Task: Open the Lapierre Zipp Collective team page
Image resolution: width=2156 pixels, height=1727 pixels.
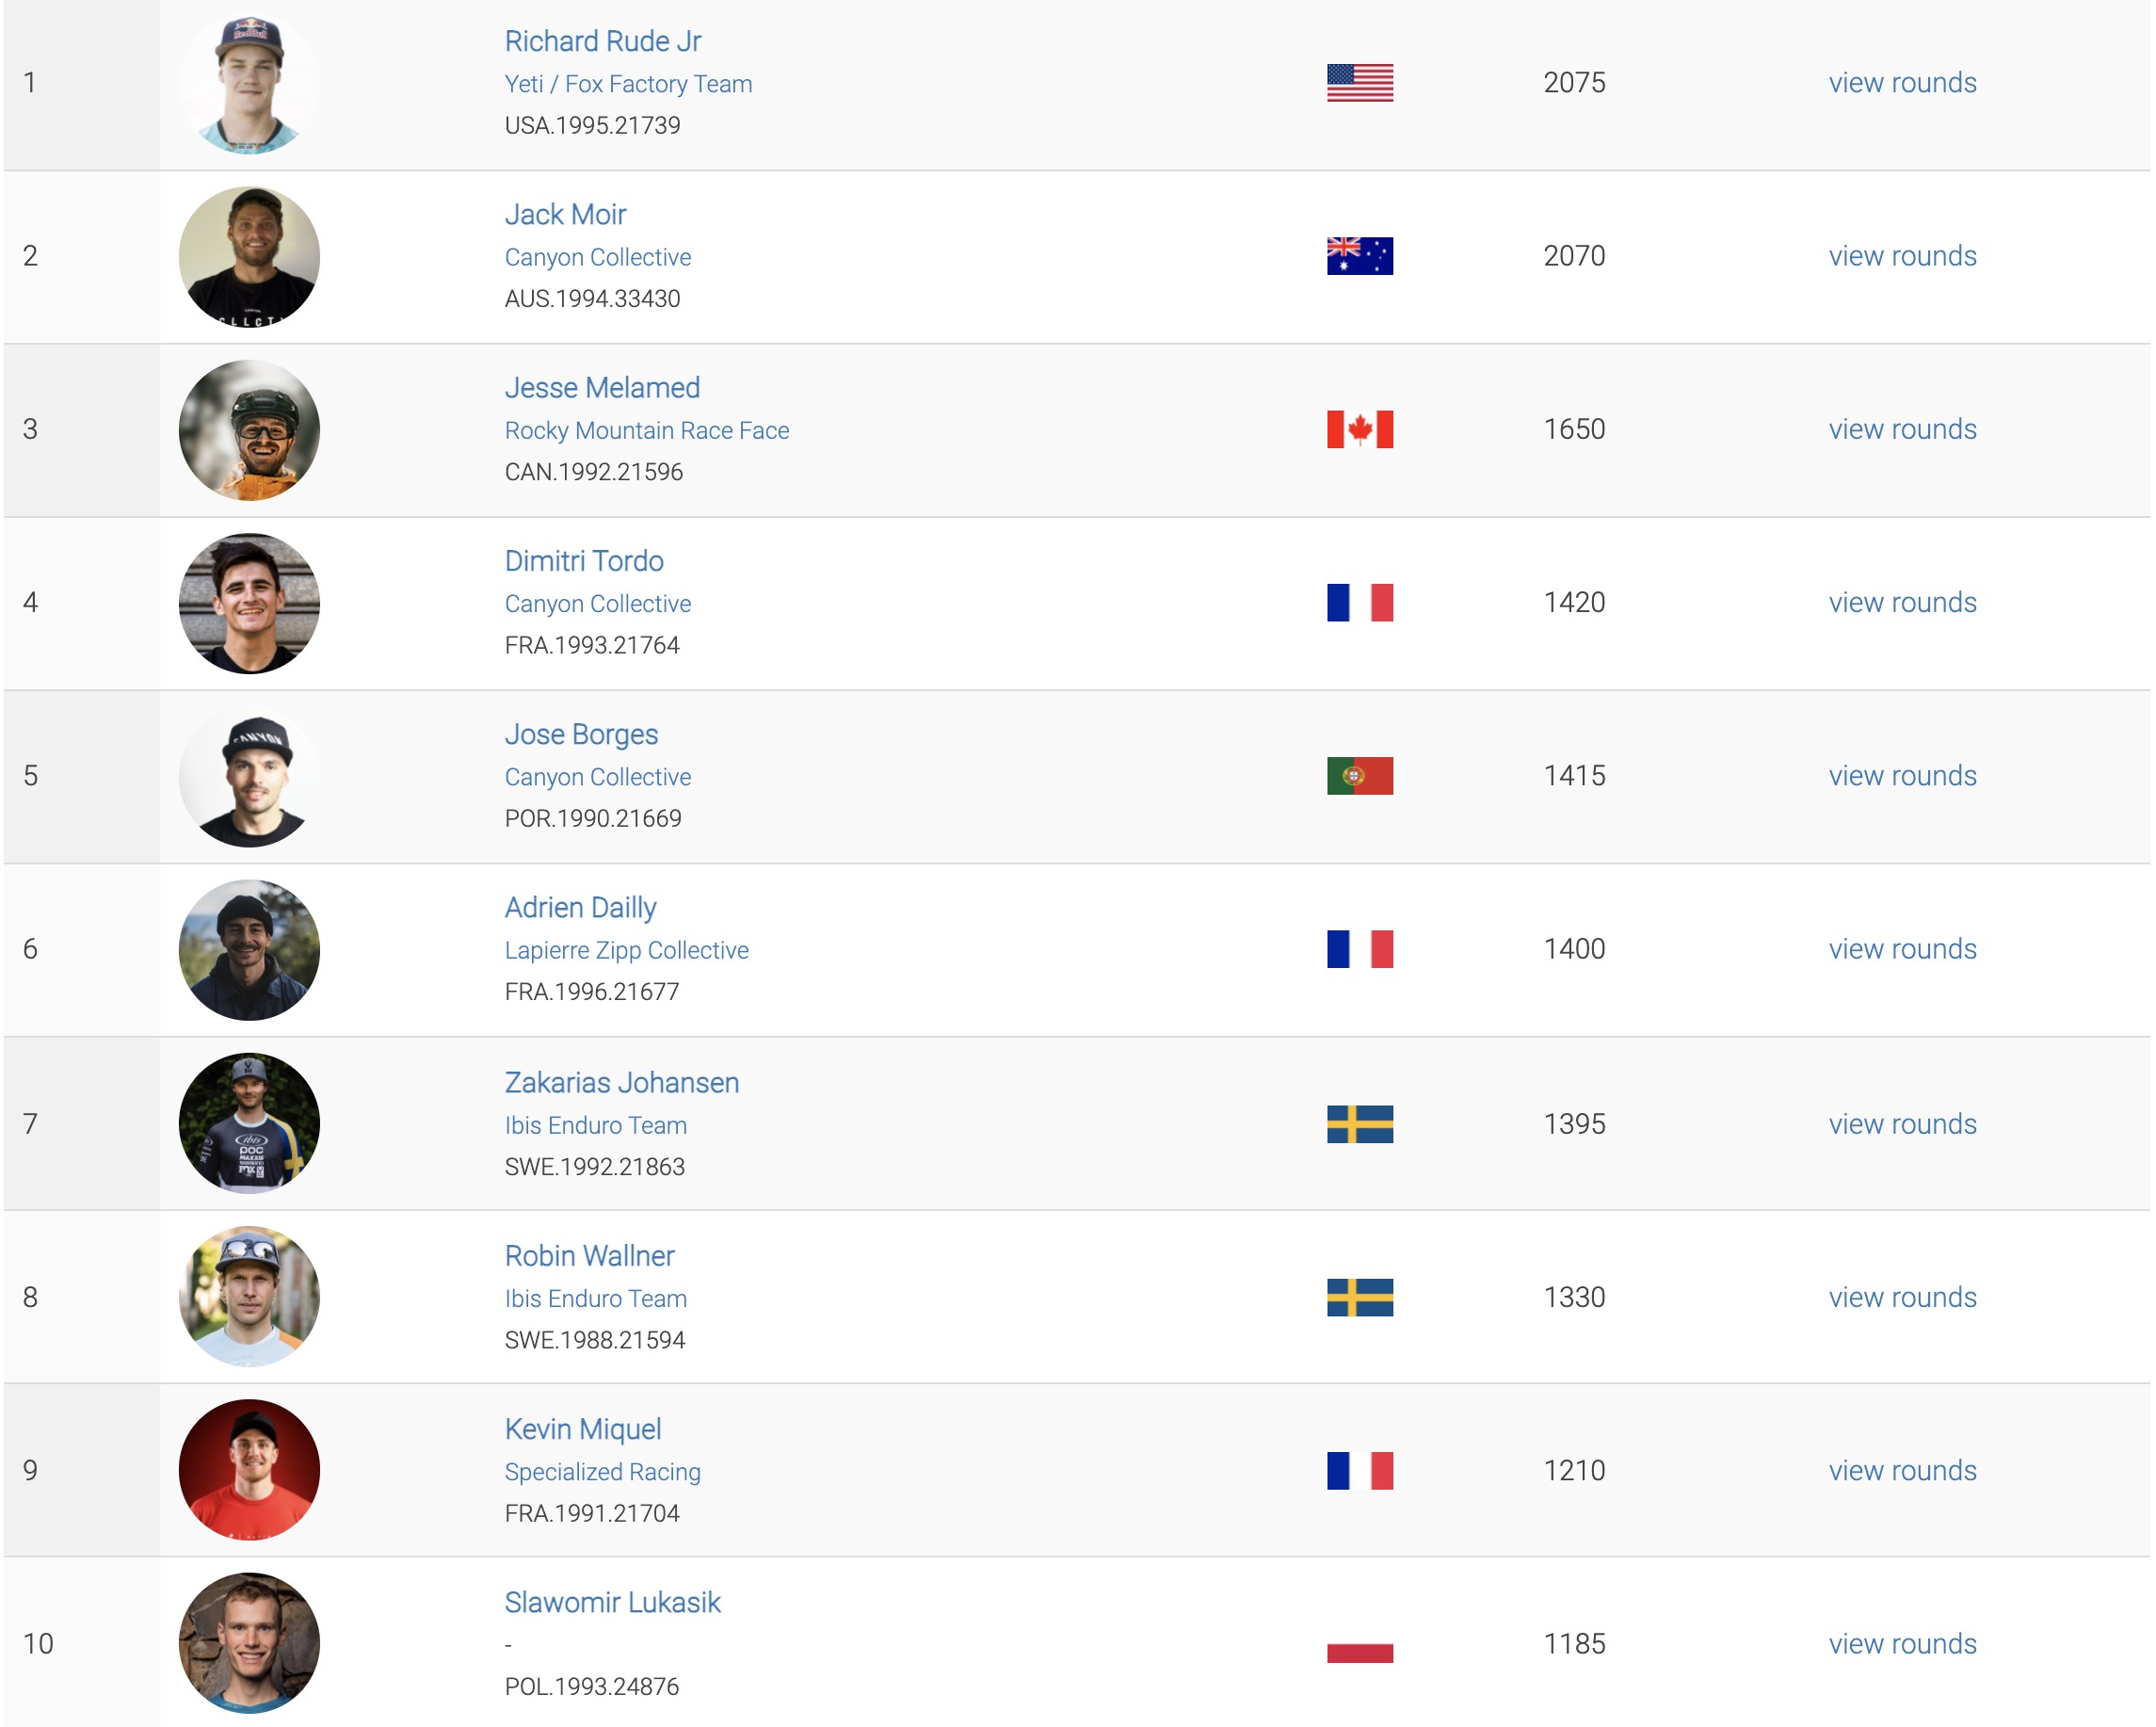Action: coord(626,950)
